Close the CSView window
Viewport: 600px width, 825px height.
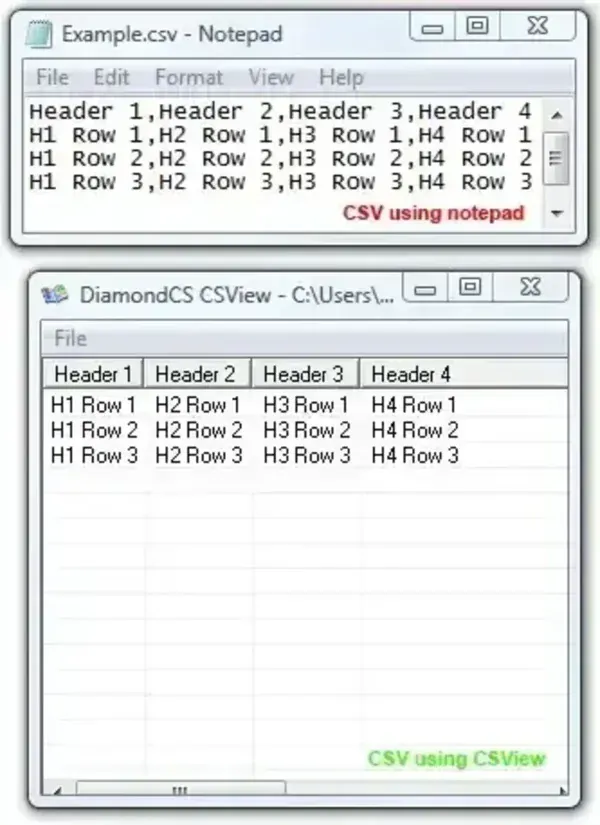[530, 287]
